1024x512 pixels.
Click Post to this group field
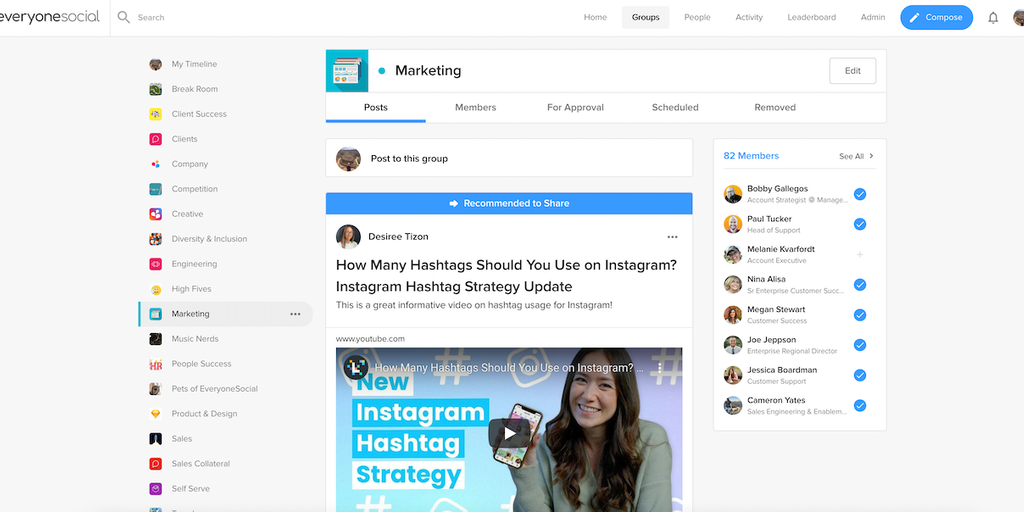[x=509, y=159]
